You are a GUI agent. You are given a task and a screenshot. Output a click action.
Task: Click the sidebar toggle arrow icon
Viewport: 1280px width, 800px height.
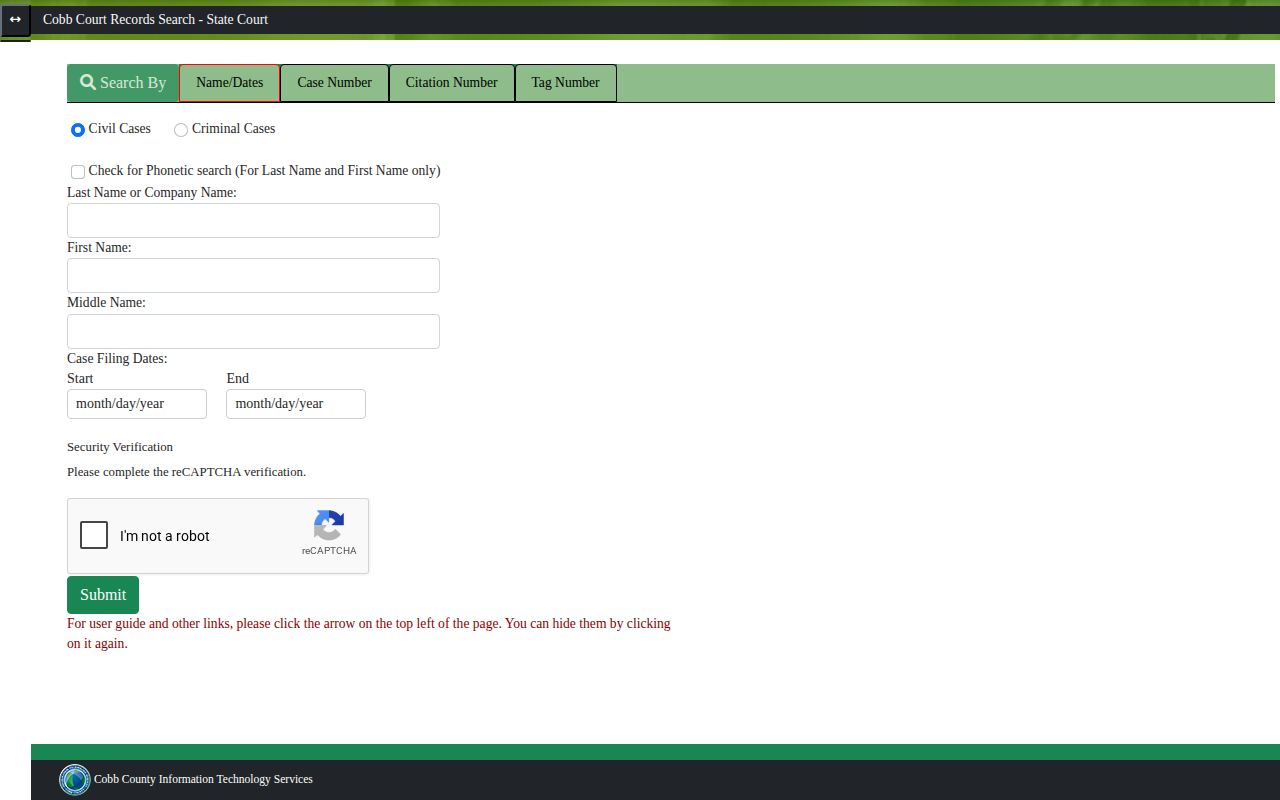click(x=15, y=20)
